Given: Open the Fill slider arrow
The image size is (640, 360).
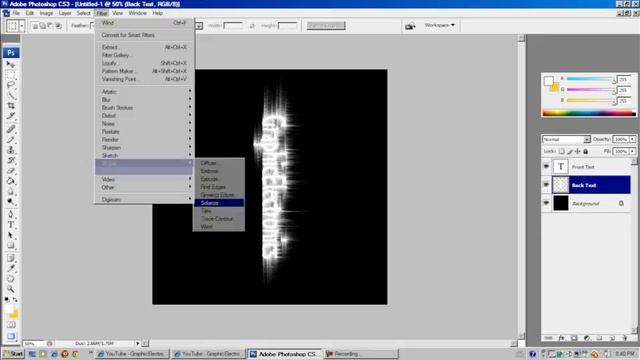Looking at the screenshot, I should coord(632,151).
